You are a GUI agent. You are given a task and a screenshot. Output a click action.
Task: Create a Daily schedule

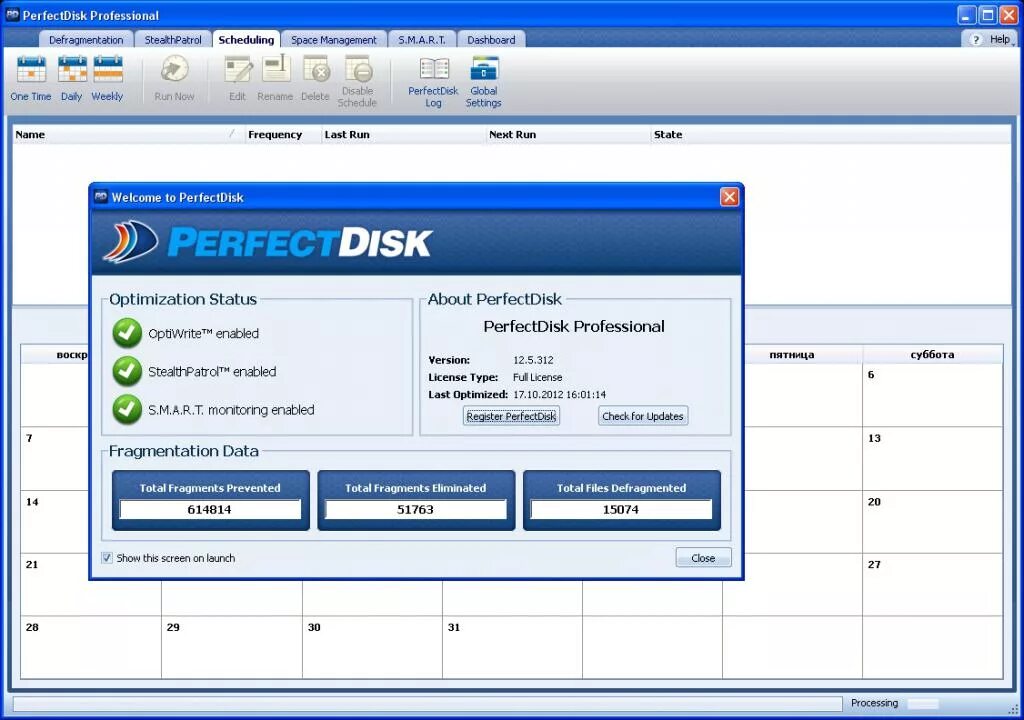72,78
